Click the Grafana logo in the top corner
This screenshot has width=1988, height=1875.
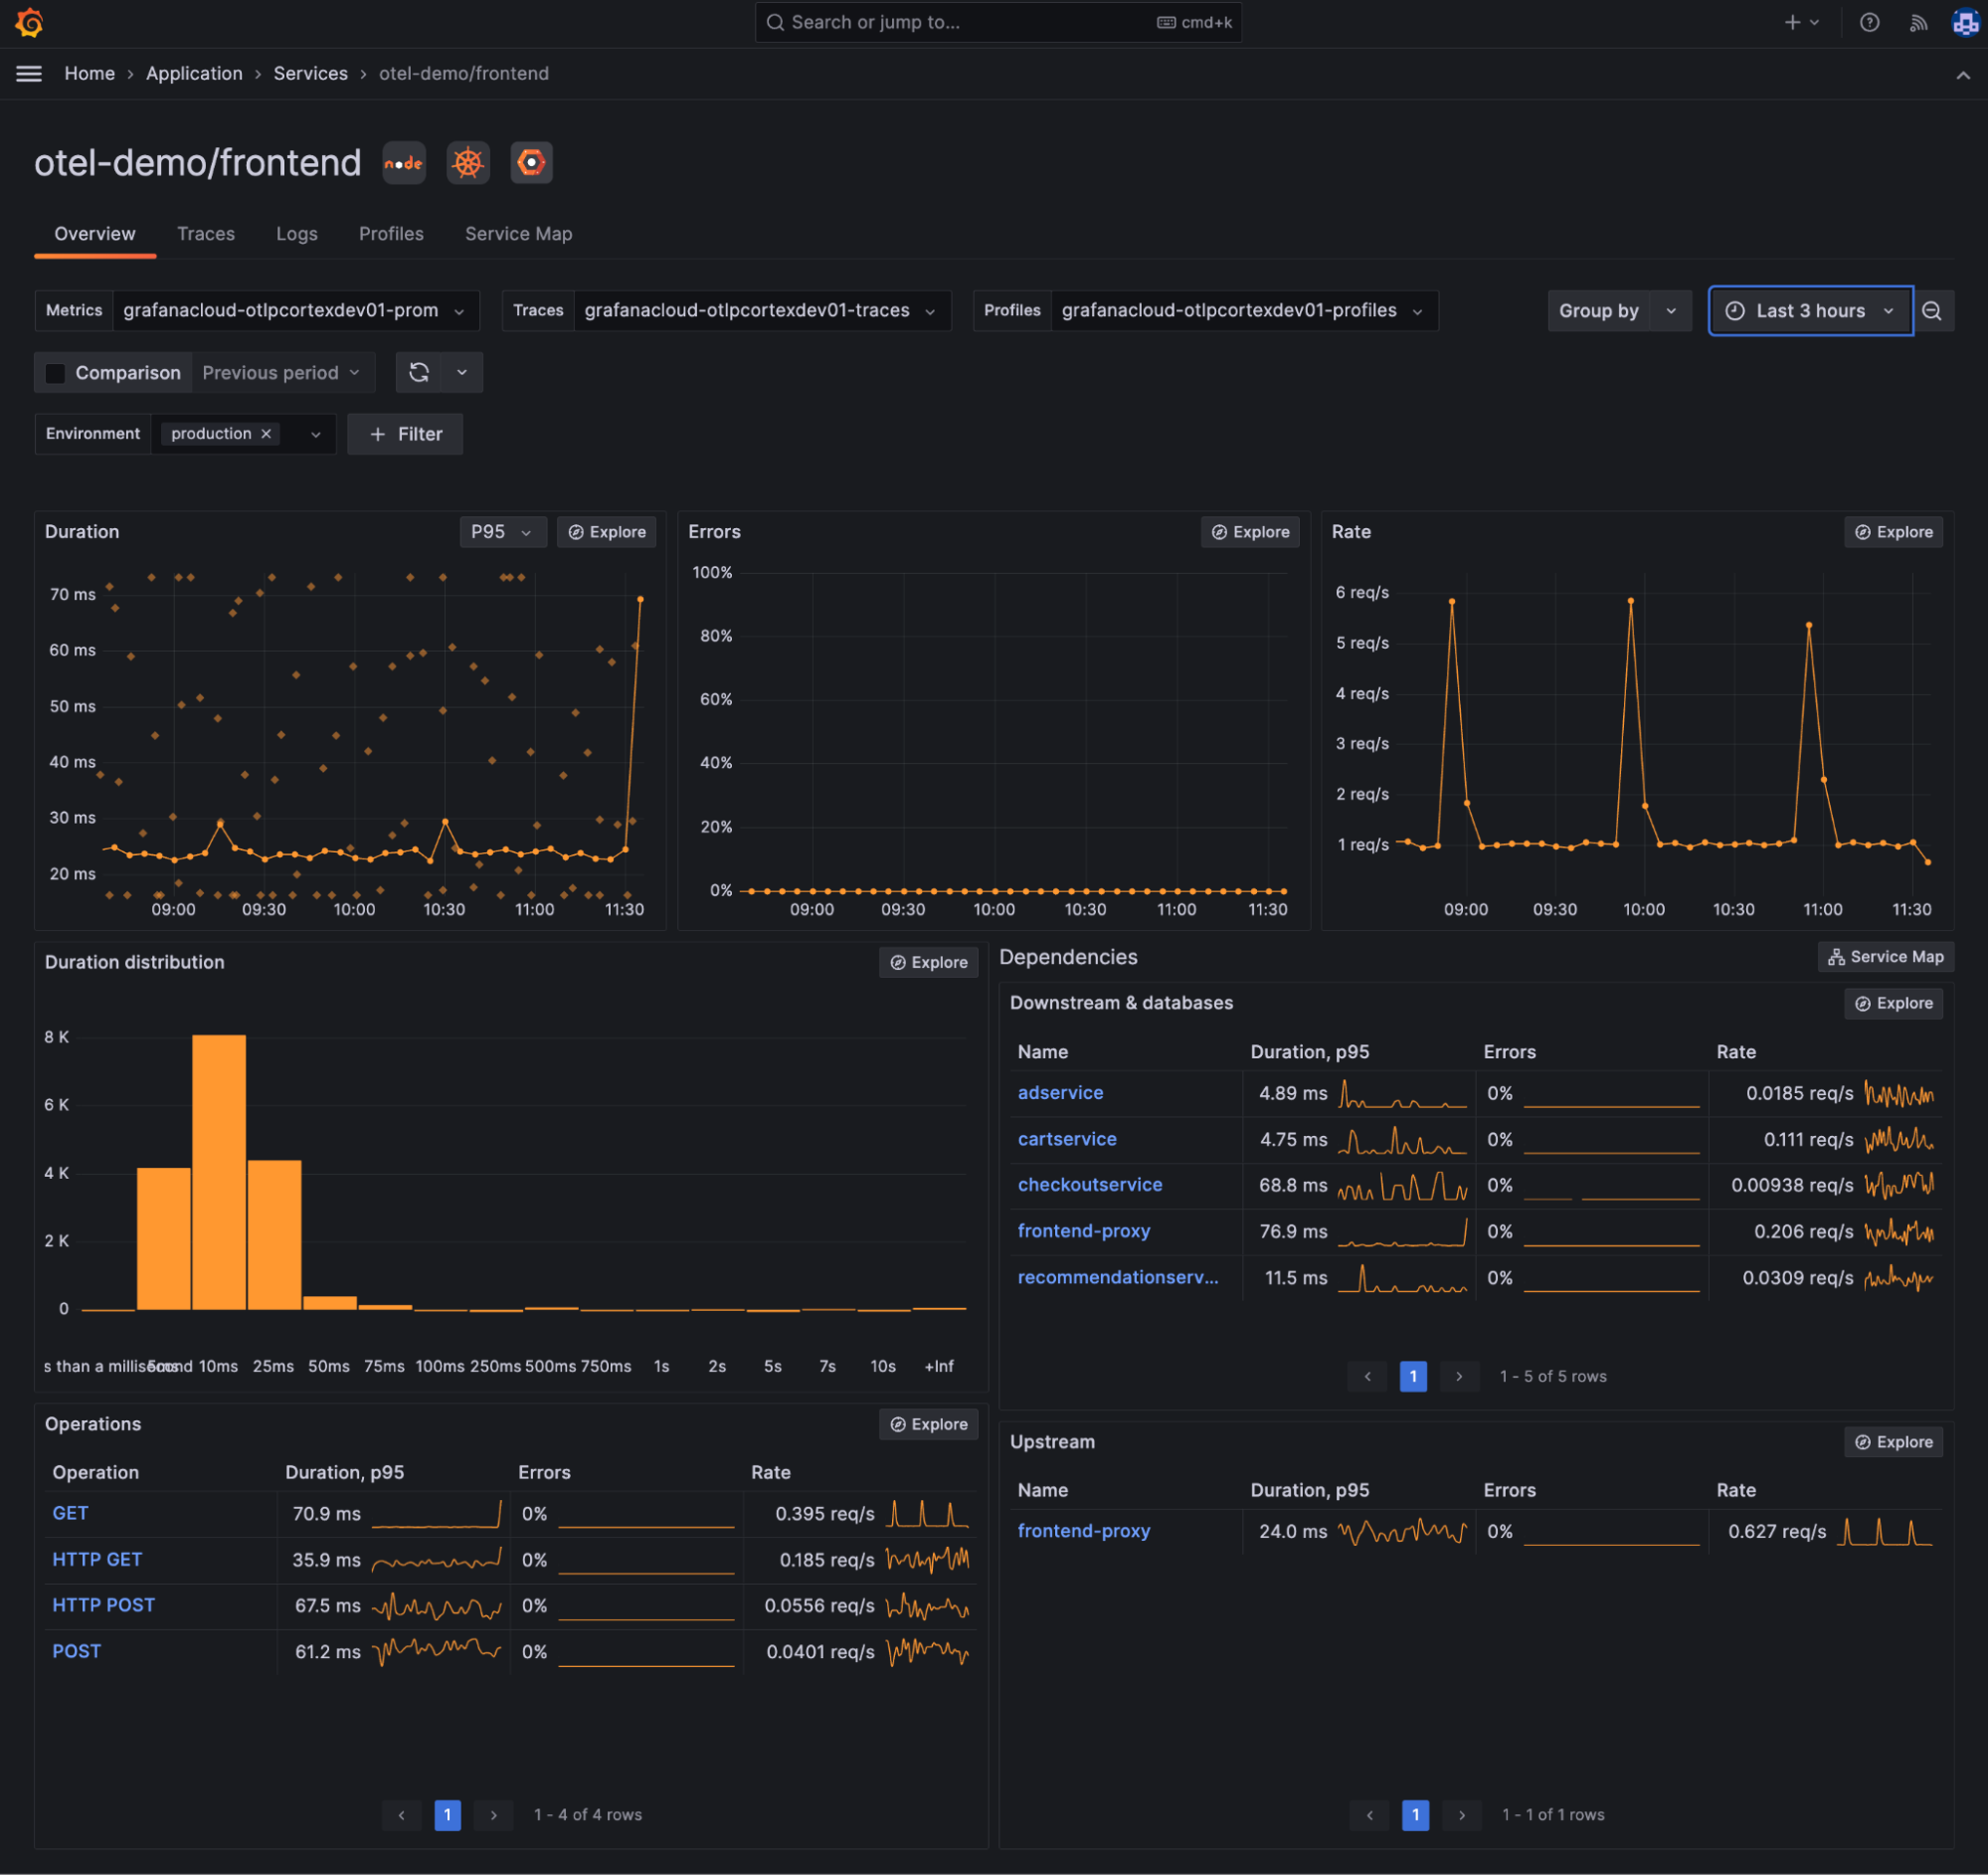click(29, 22)
